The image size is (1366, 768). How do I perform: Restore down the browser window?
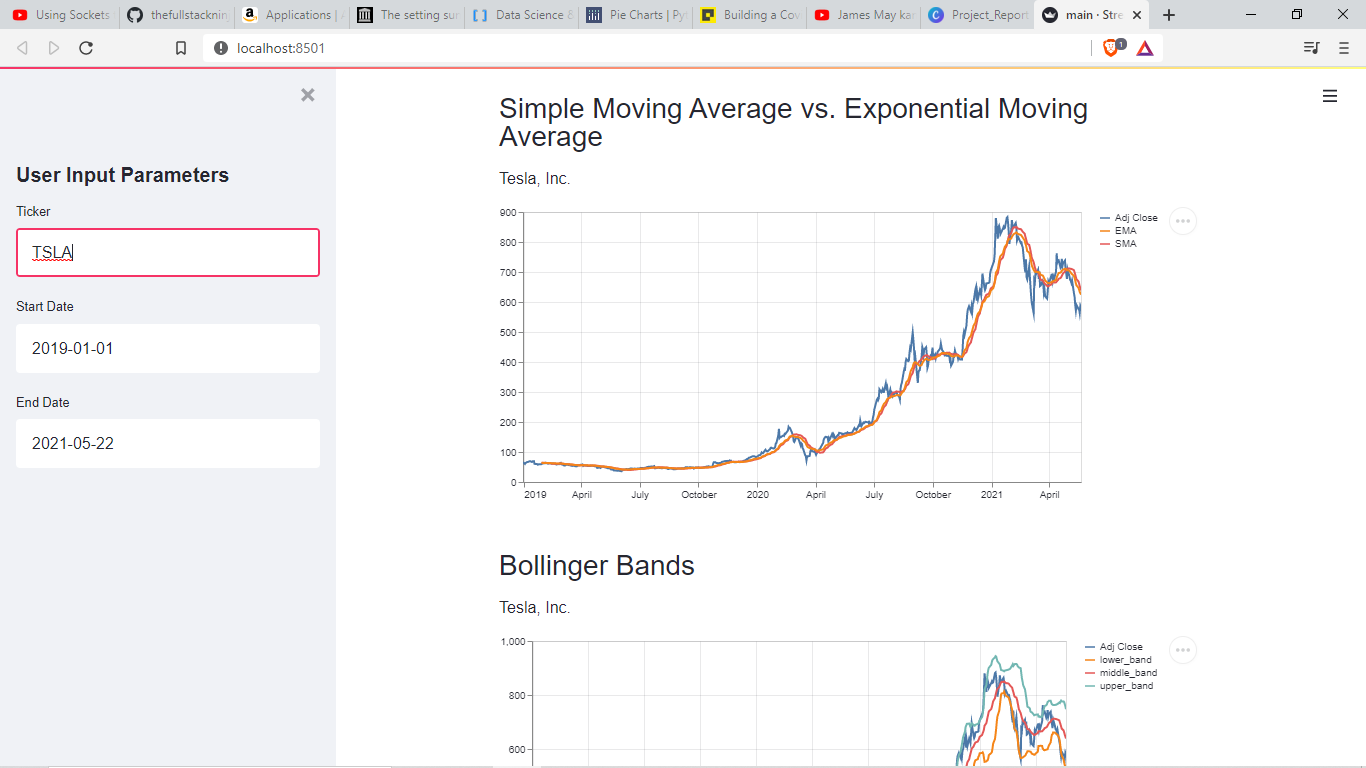click(1297, 14)
